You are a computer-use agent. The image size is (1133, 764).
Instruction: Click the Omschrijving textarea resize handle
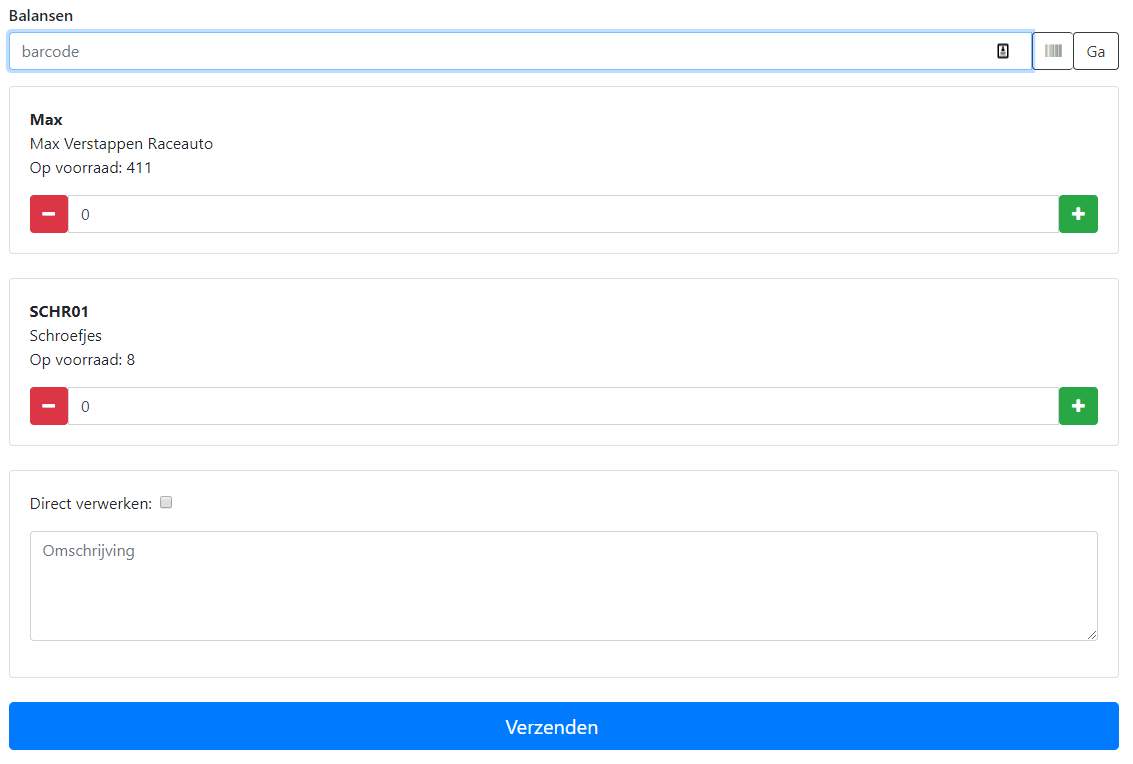click(1092, 634)
